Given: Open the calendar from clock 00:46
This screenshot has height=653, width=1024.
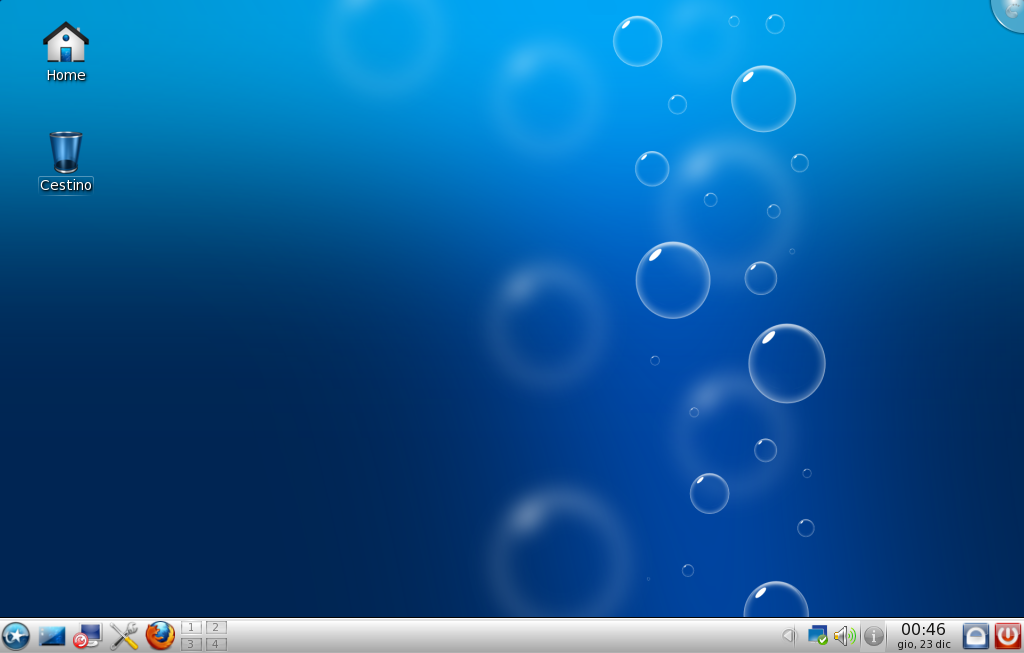Looking at the screenshot, I should pyautogui.click(x=923, y=635).
